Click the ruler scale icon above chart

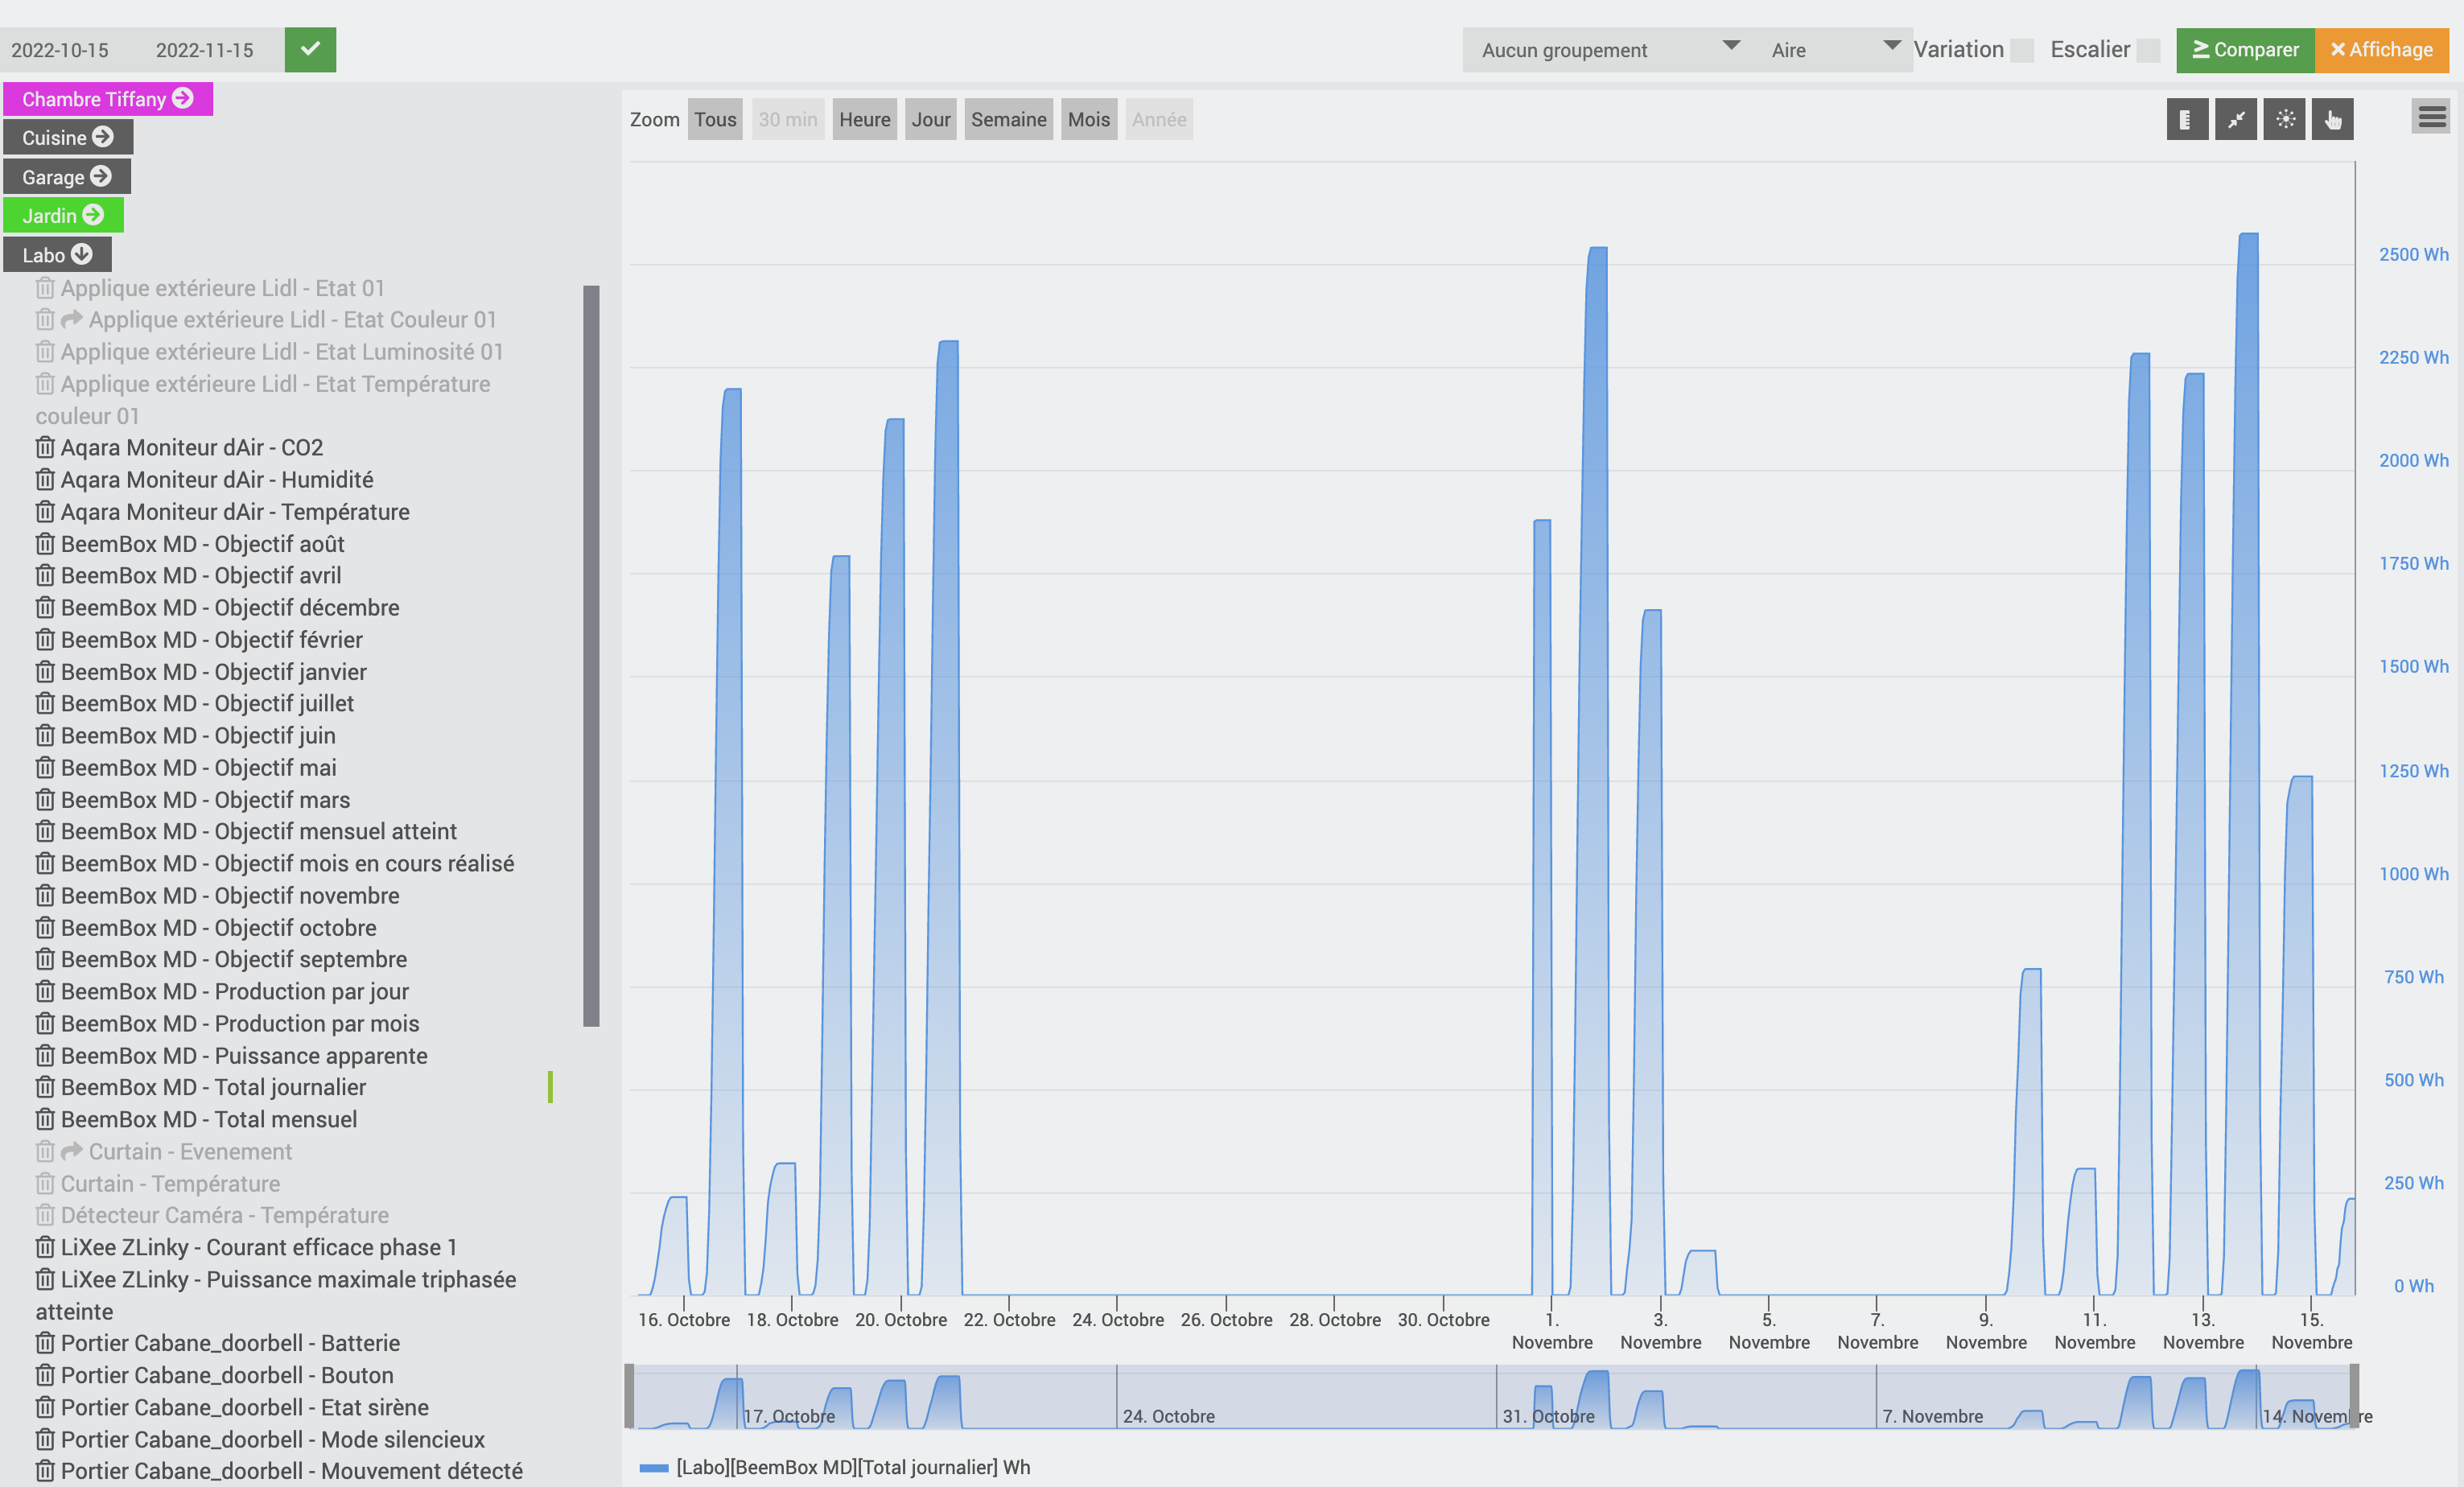pos(2187,120)
